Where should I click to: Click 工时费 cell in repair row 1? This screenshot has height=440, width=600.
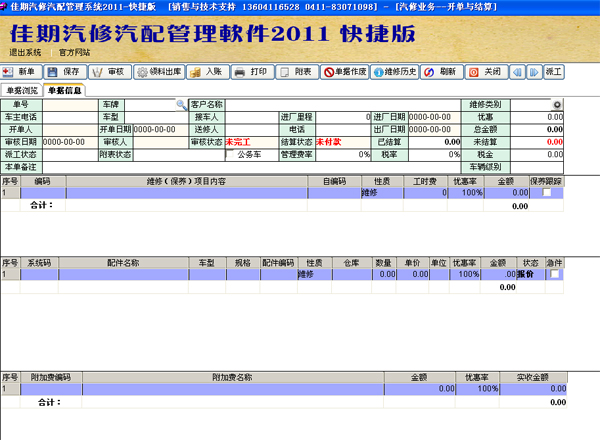click(x=425, y=193)
